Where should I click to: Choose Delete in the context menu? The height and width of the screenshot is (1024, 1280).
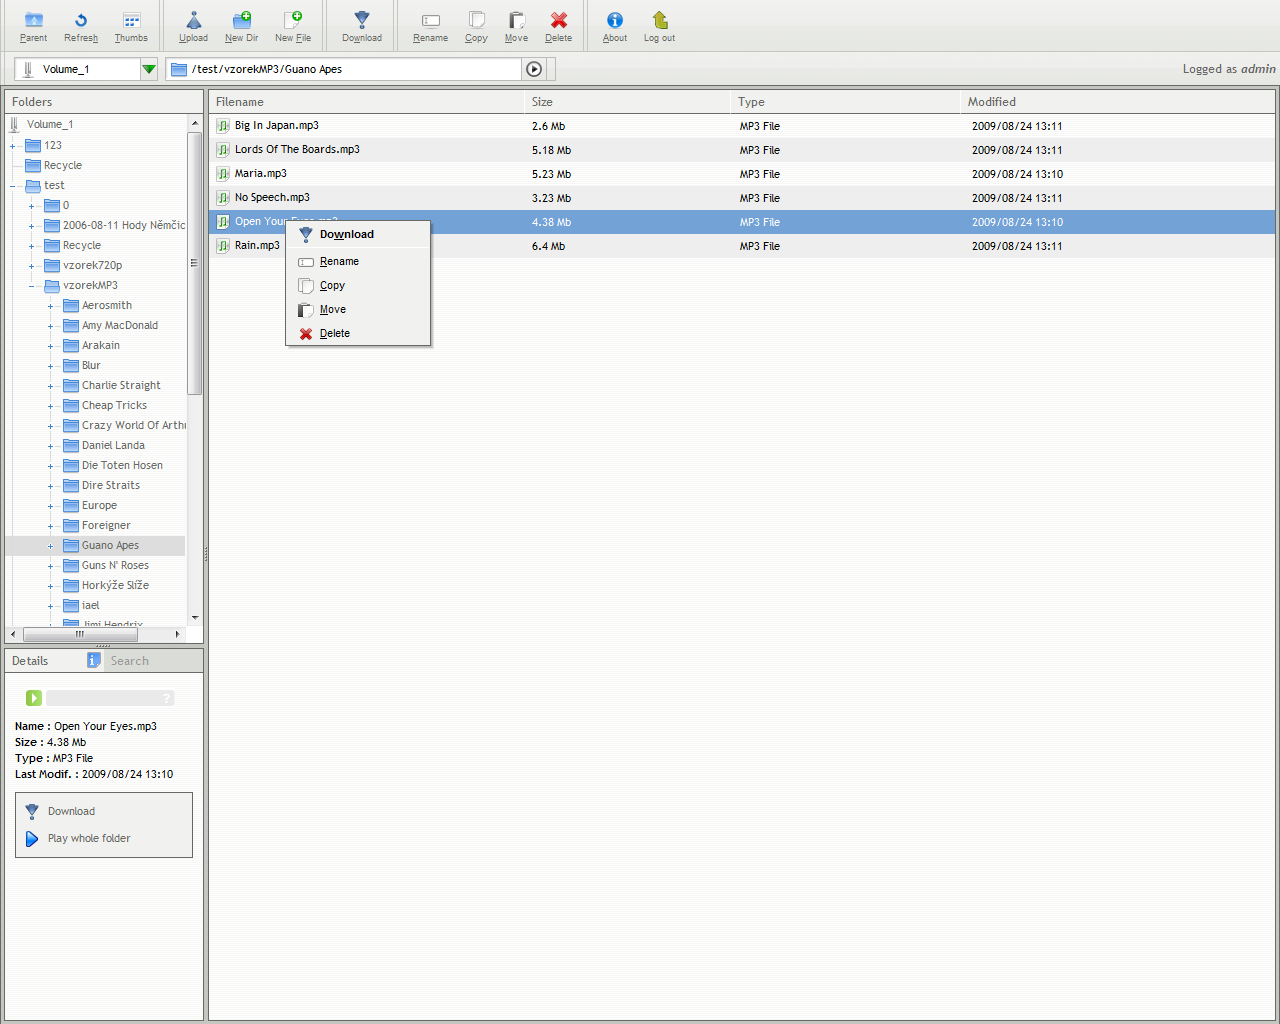click(358, 333)
